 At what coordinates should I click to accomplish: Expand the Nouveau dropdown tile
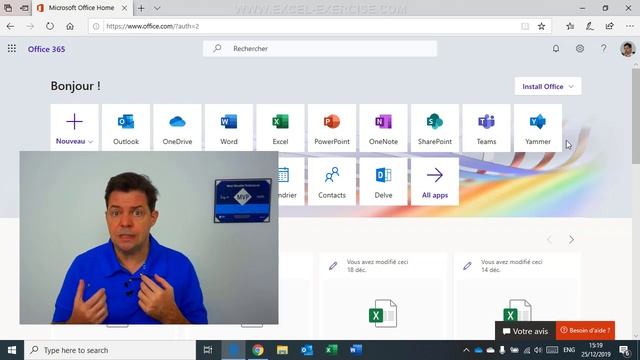point(74,128)
